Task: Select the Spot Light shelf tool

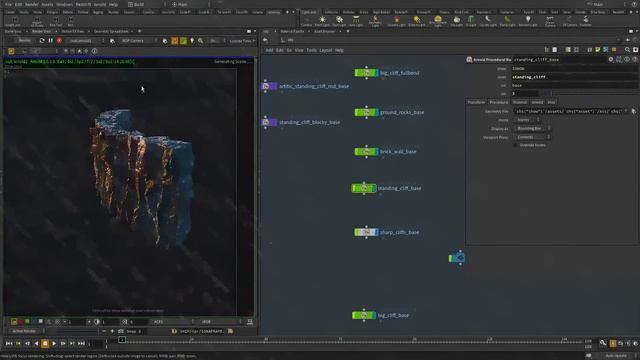Action: coord(339,21)
